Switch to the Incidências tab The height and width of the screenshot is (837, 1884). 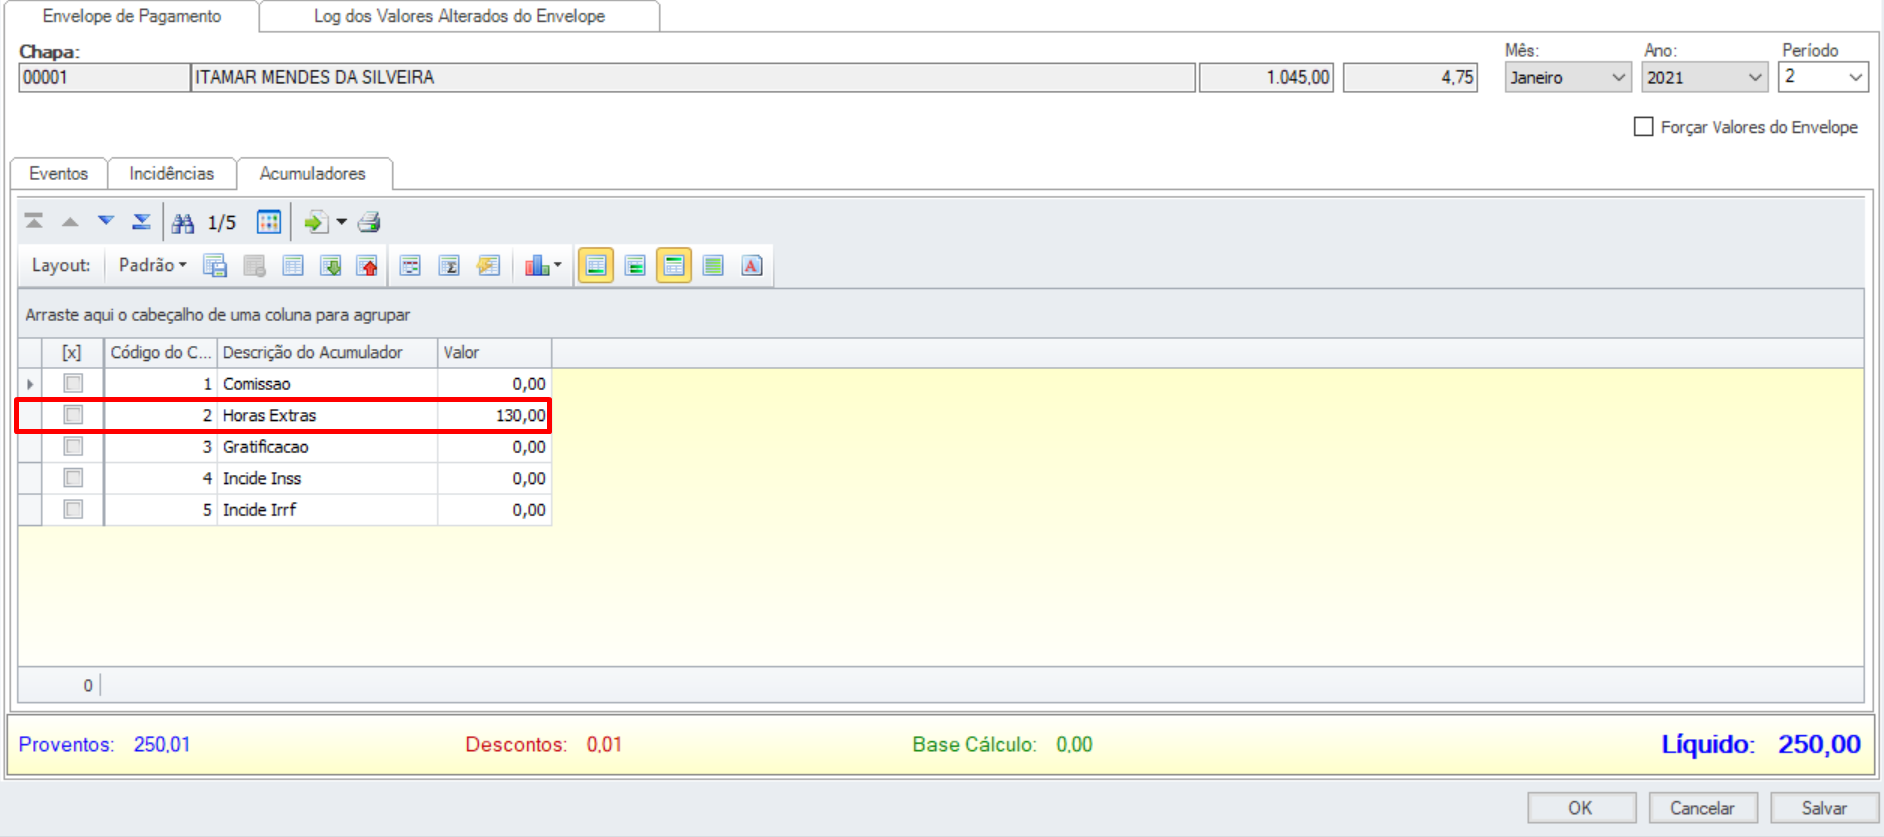coord(171,174)
